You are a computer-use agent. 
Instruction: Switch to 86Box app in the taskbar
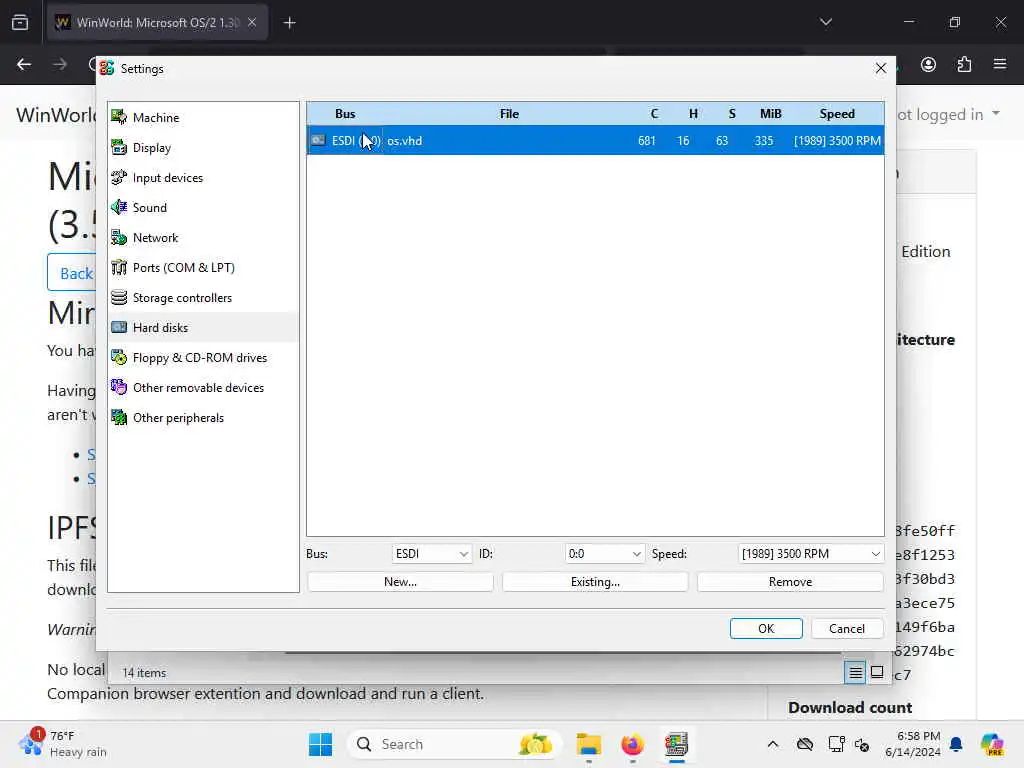676,744
